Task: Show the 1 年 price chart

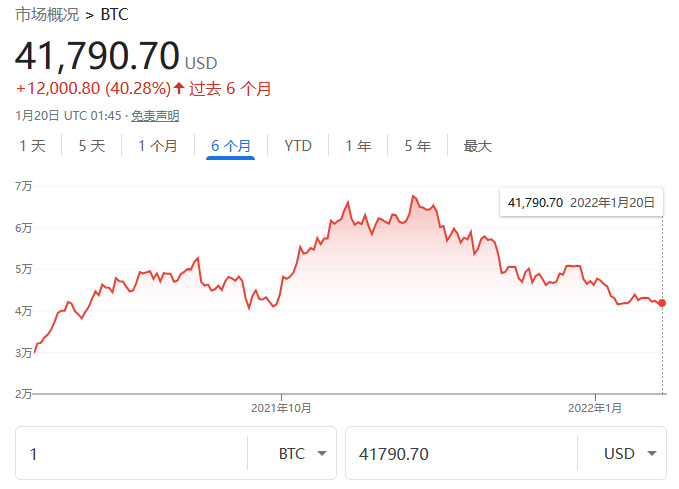Action: (x=358, y=146)
